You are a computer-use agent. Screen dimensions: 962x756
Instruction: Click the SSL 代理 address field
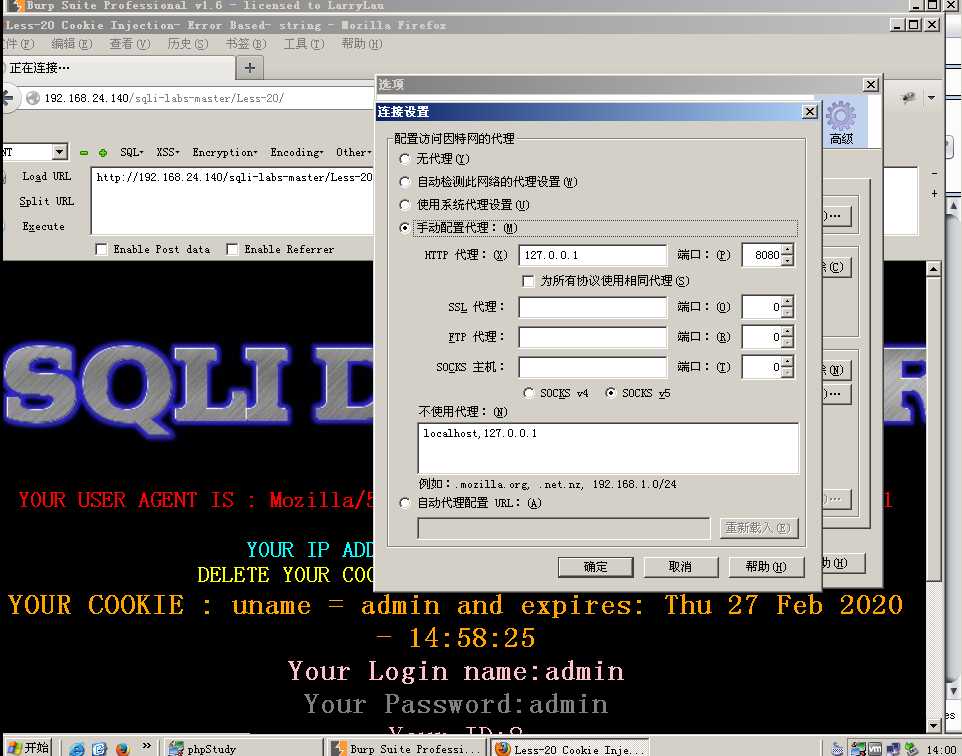[x=593, y=307]
